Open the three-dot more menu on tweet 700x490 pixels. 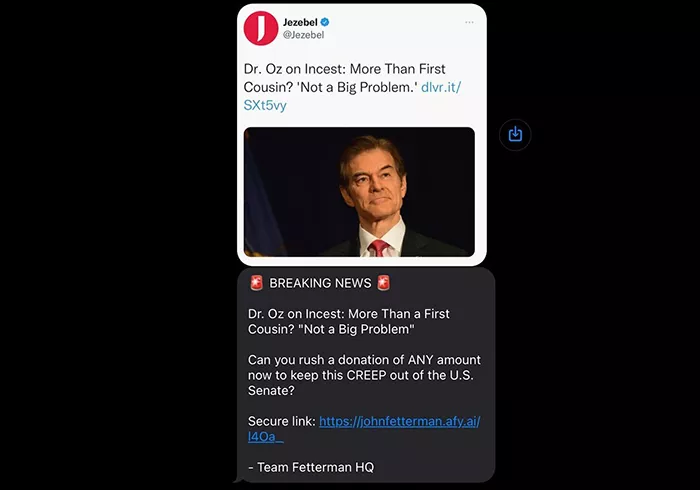pyautogui.click(x=469, y=22)
